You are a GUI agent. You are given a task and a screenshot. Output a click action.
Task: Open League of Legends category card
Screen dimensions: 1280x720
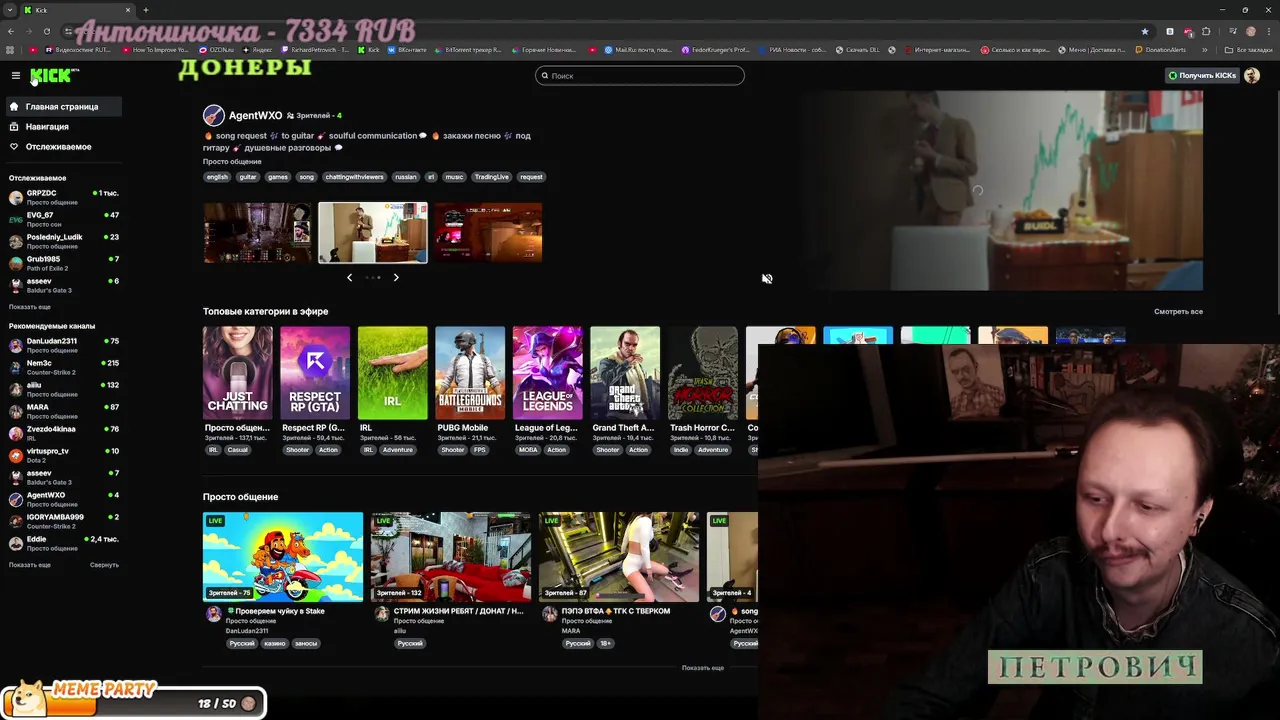547,373
